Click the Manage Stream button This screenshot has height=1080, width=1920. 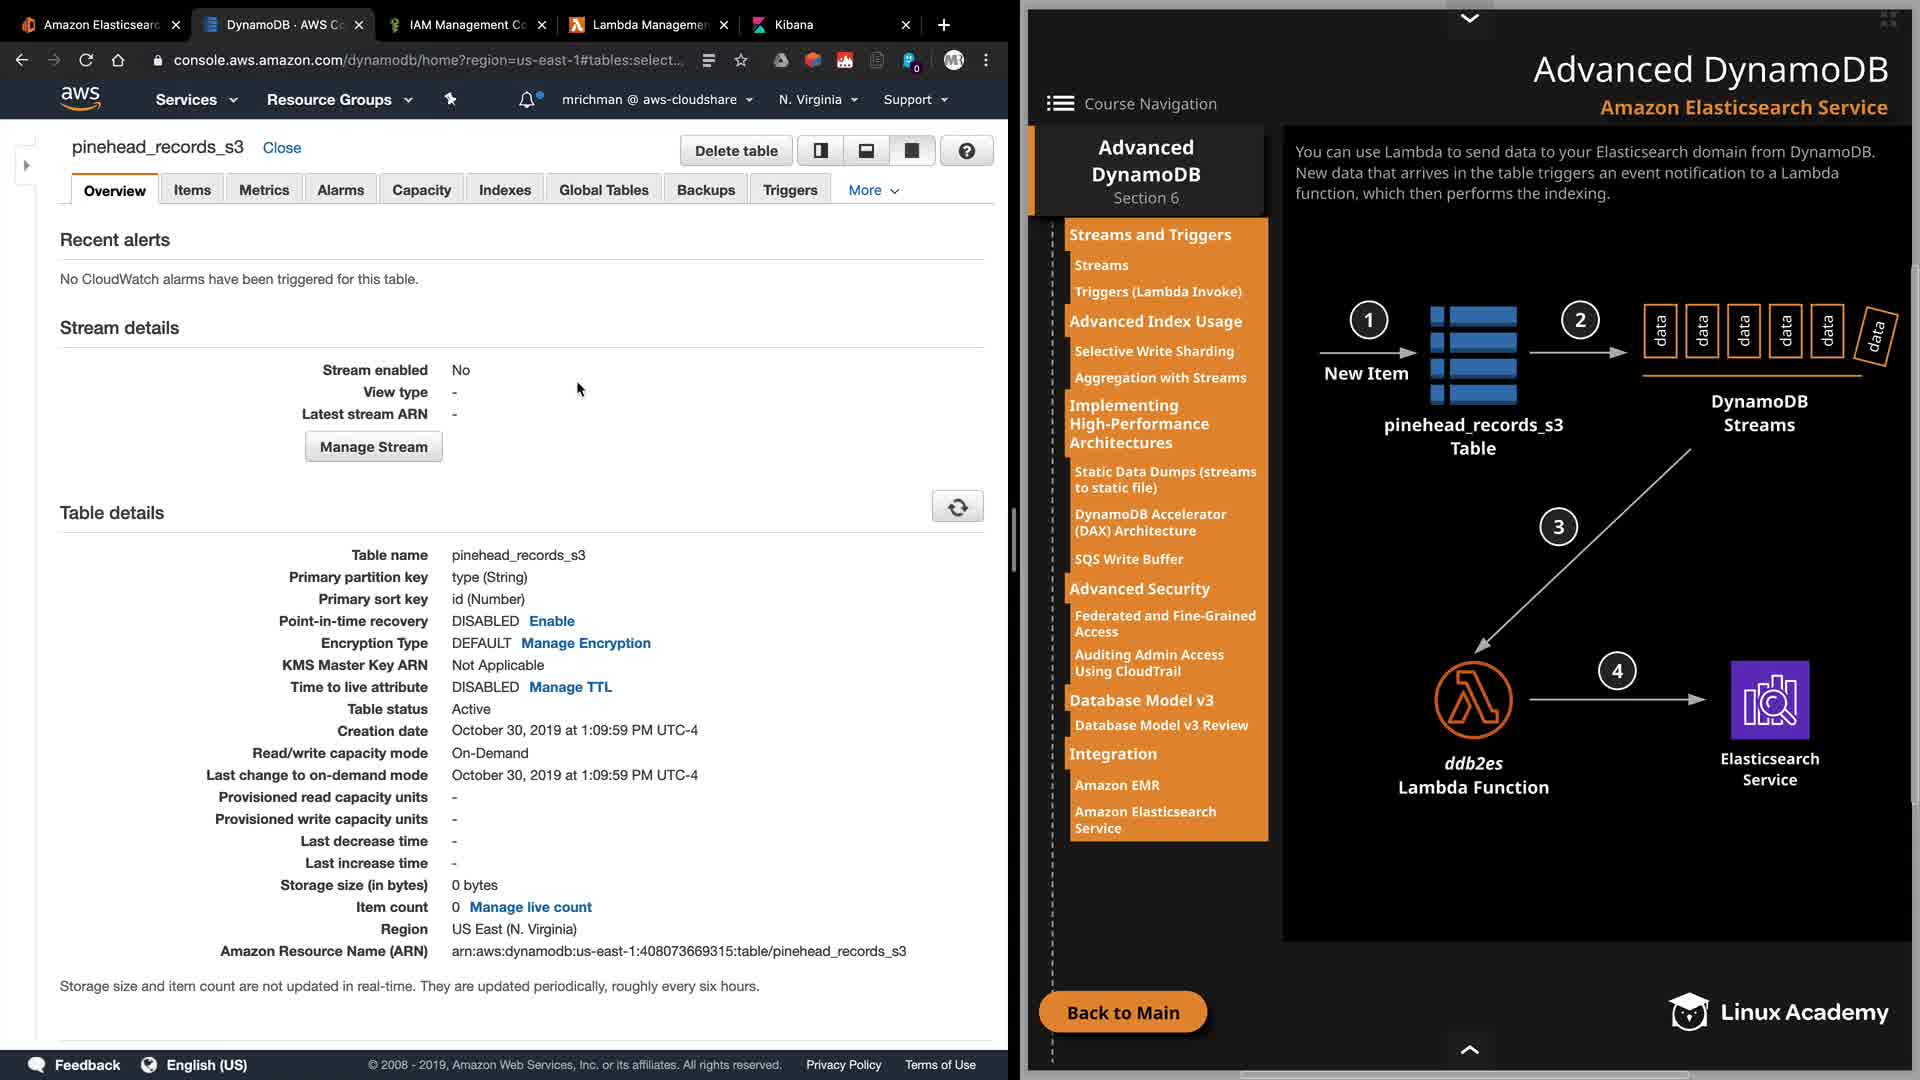pos(373,447)
